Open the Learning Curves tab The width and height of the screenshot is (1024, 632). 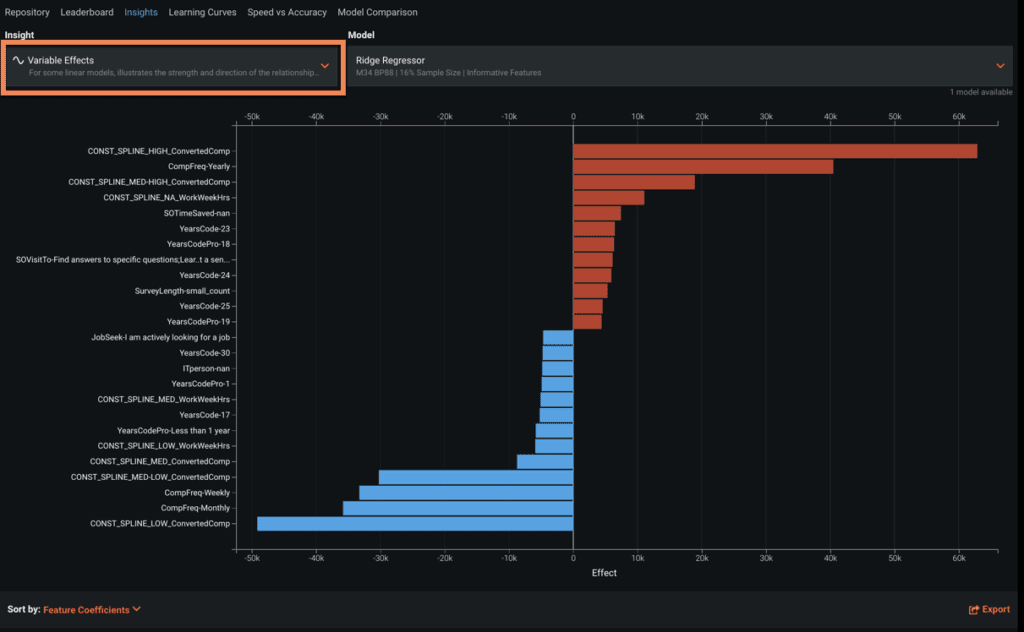point(202,12)
